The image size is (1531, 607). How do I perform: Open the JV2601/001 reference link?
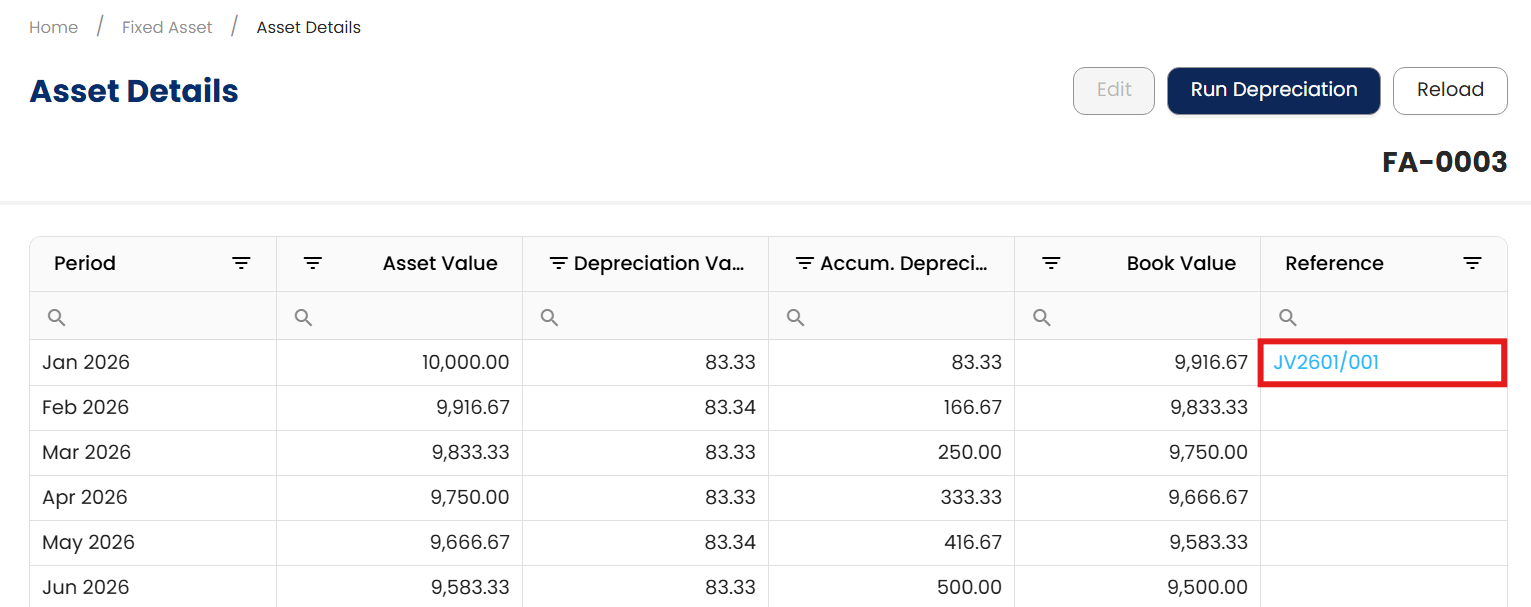click(x=1326, y=362)
